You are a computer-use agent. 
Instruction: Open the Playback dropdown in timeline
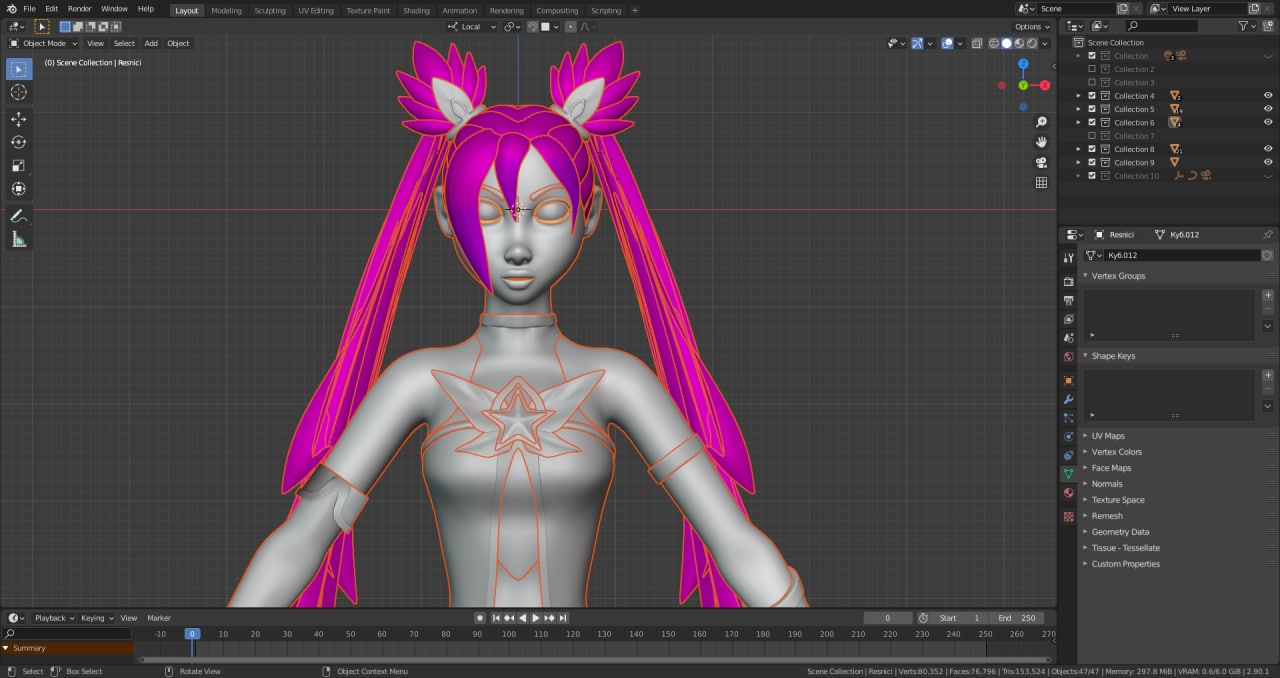point(55,618)
